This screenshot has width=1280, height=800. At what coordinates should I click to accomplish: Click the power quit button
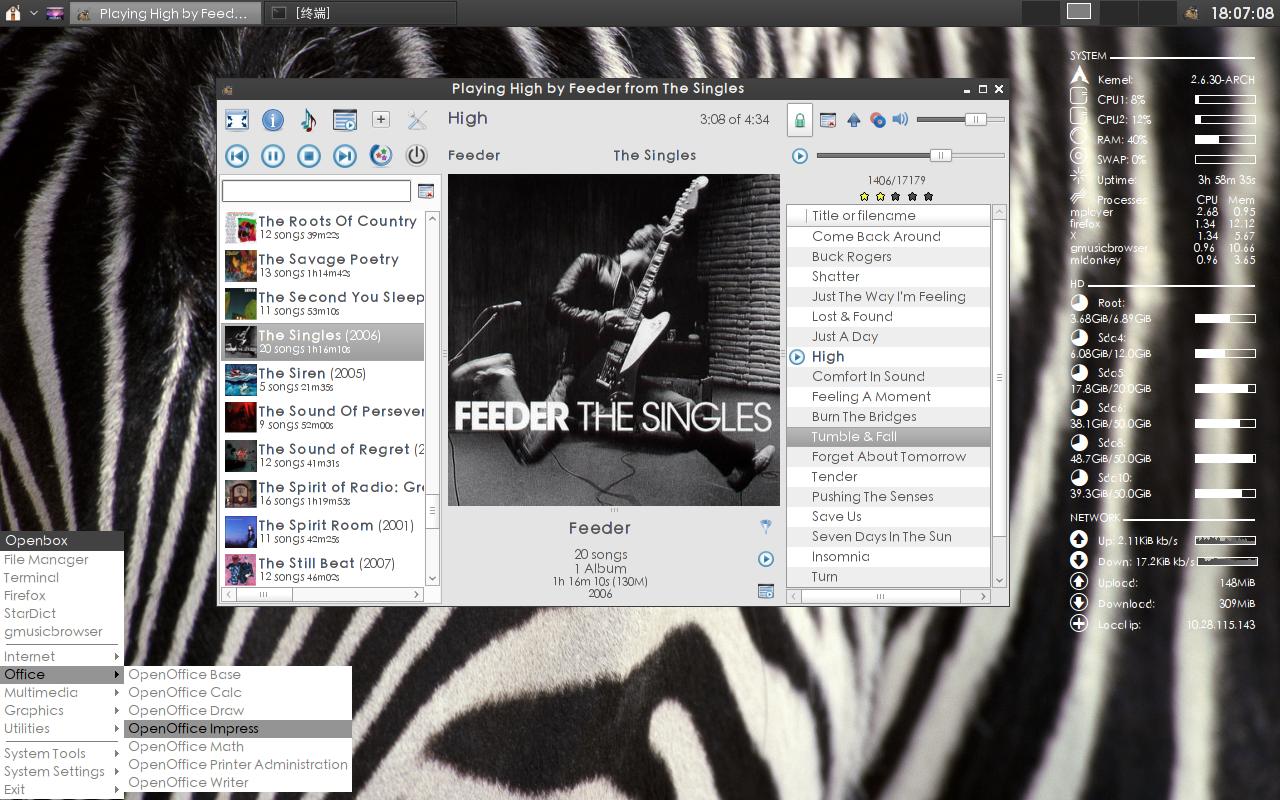click(416, 156)
